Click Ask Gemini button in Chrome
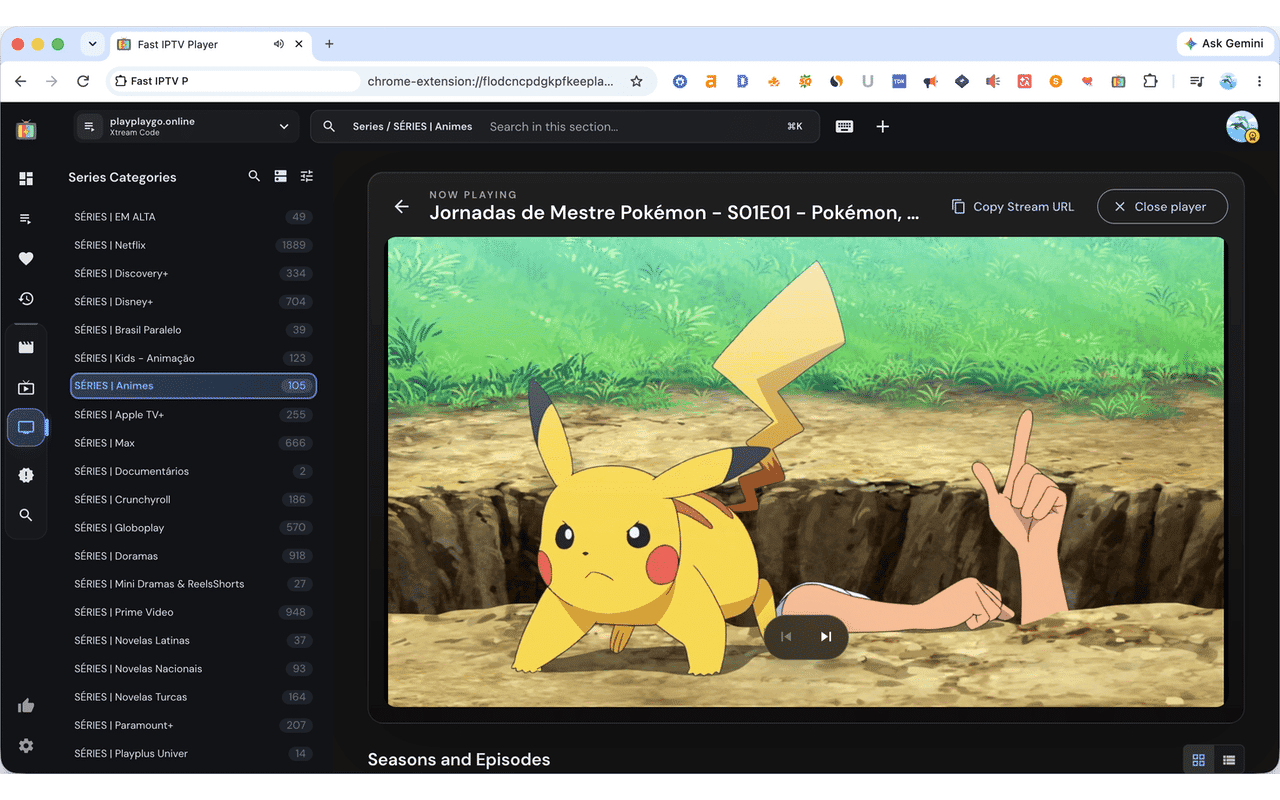 (1224, 44)
